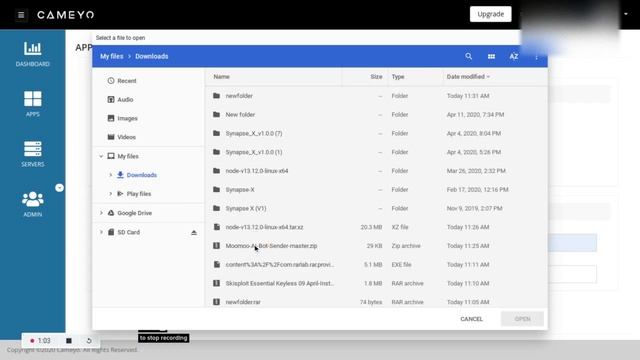Screen dimensions: 640x360
Task: Click the newfolder row's folder icon
Action: [x=216, y=96]
